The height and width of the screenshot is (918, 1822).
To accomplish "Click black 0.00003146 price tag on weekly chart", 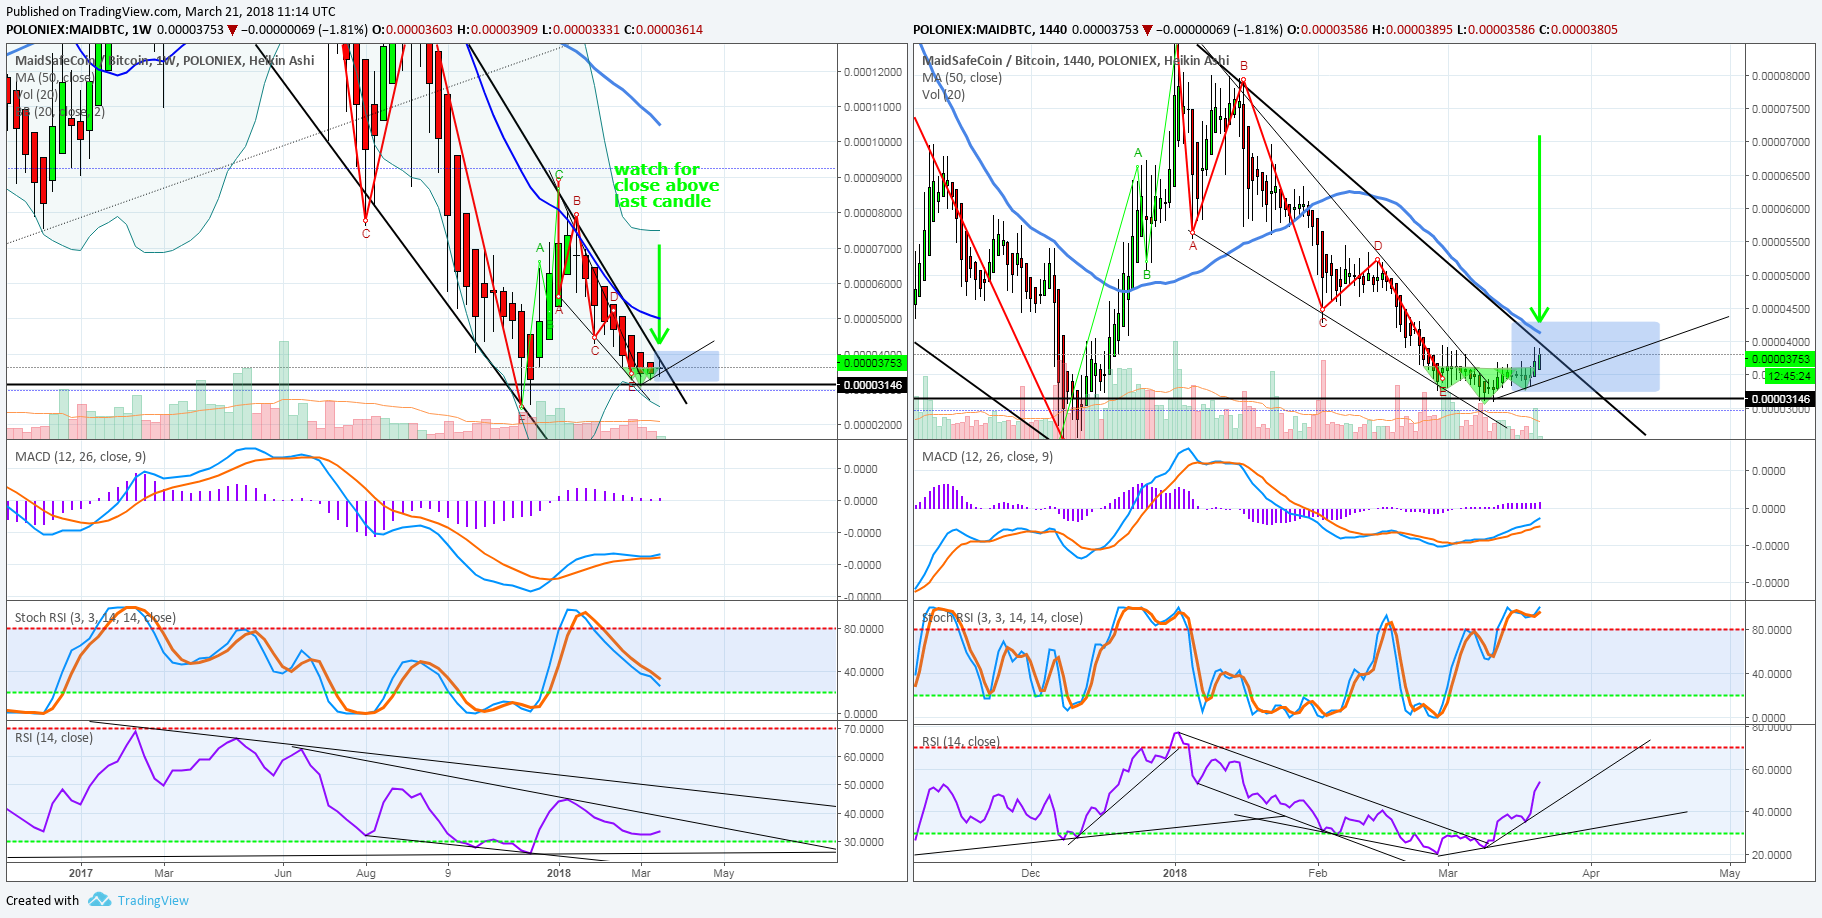I will pyautogui.click(x=873, y=385).
